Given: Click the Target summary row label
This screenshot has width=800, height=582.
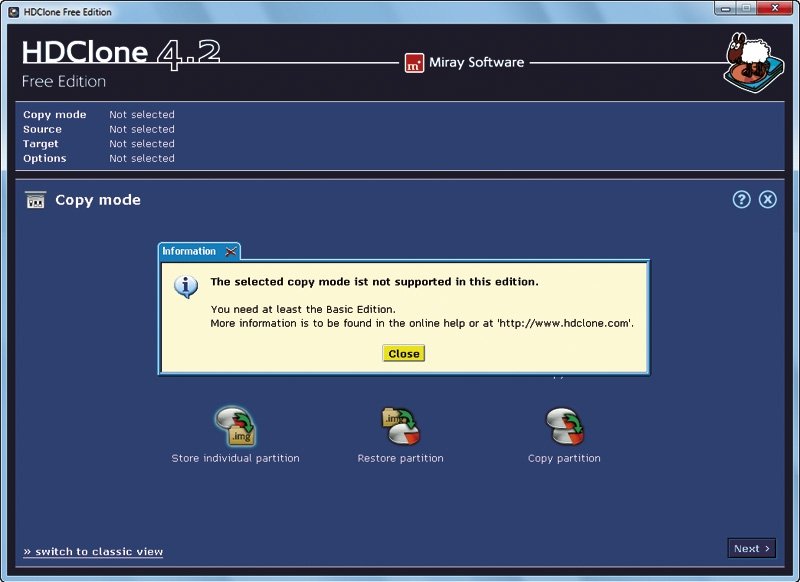Looking at the screenshot, I should 40,144.
